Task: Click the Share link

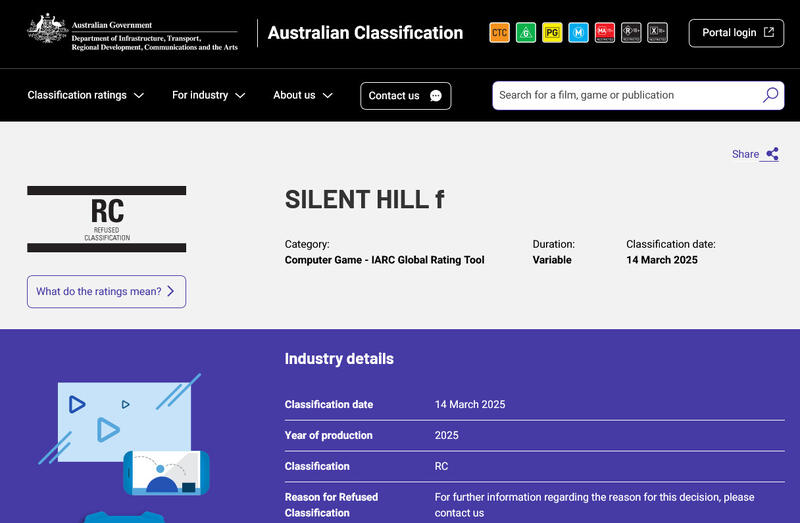Action: click(755, 154)
